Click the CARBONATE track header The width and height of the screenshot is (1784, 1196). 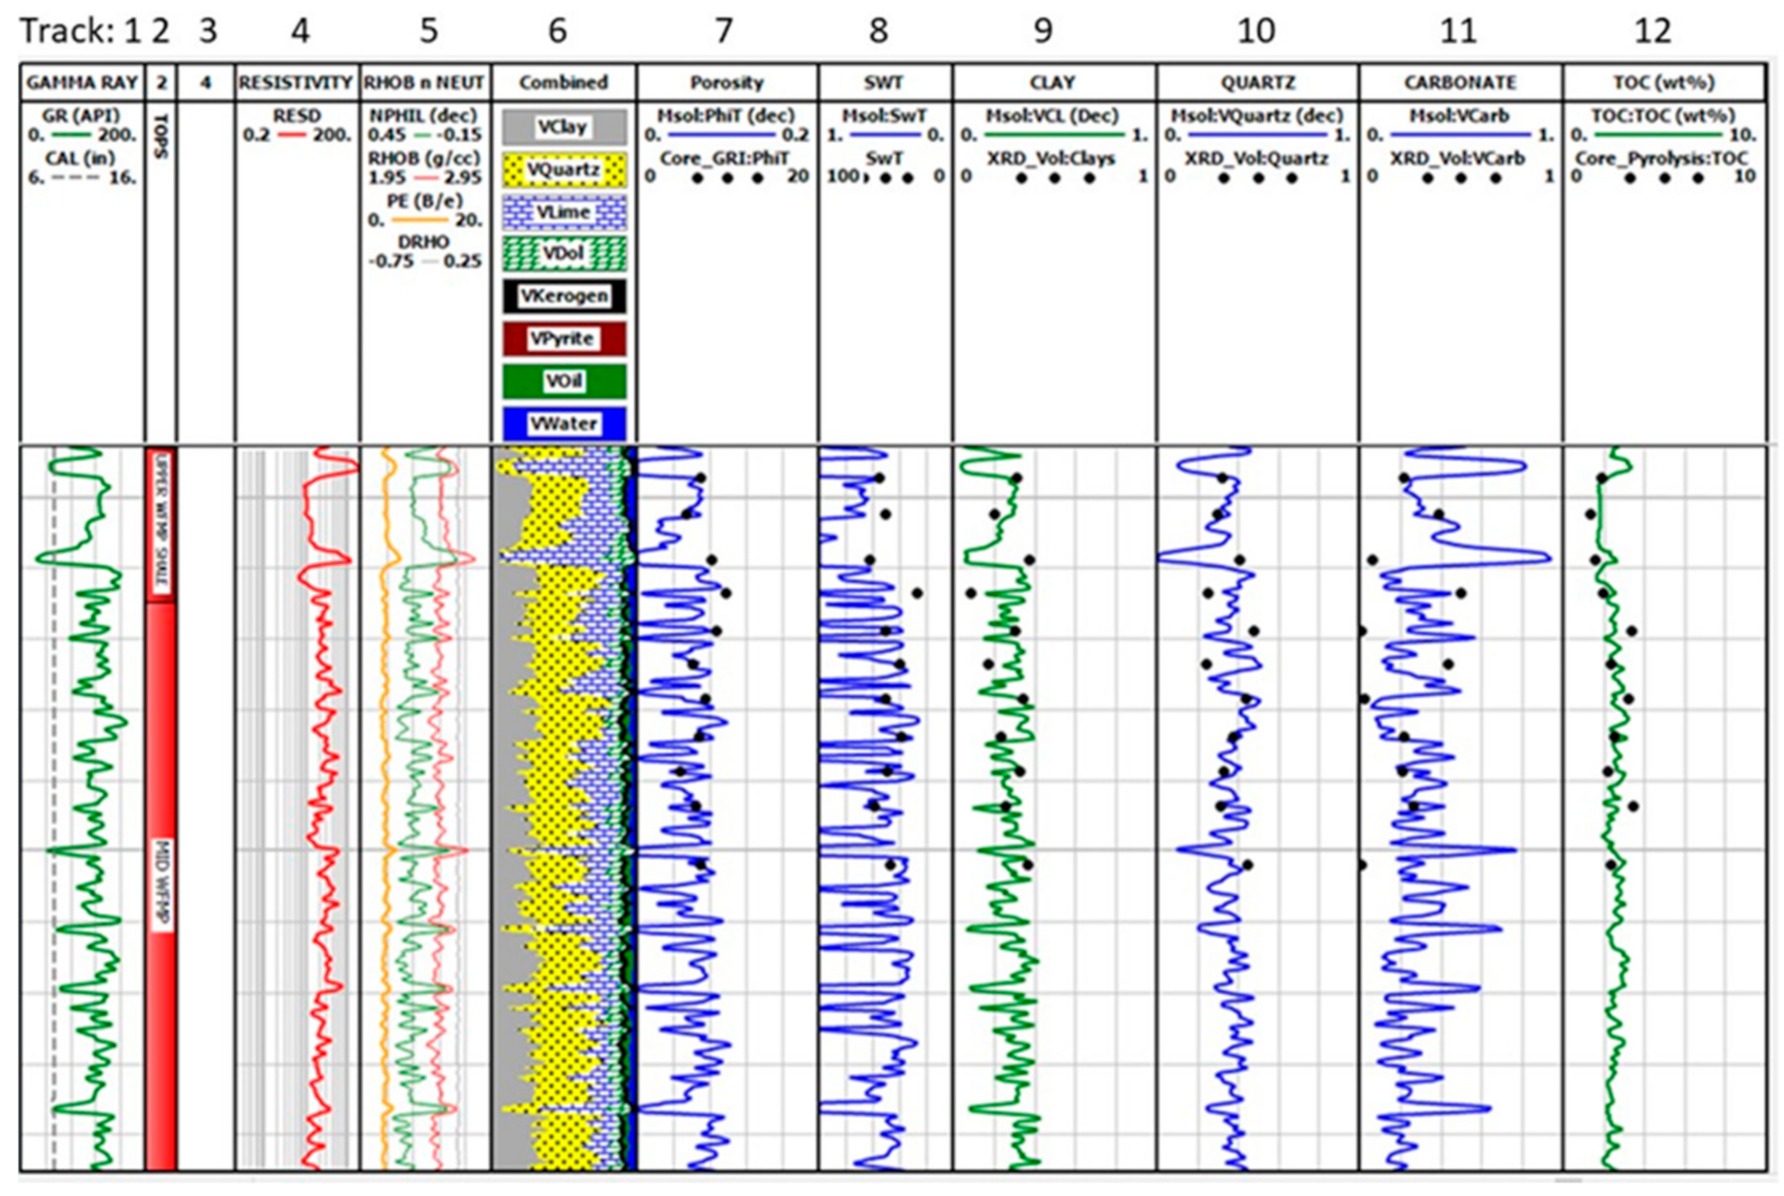1459,82
